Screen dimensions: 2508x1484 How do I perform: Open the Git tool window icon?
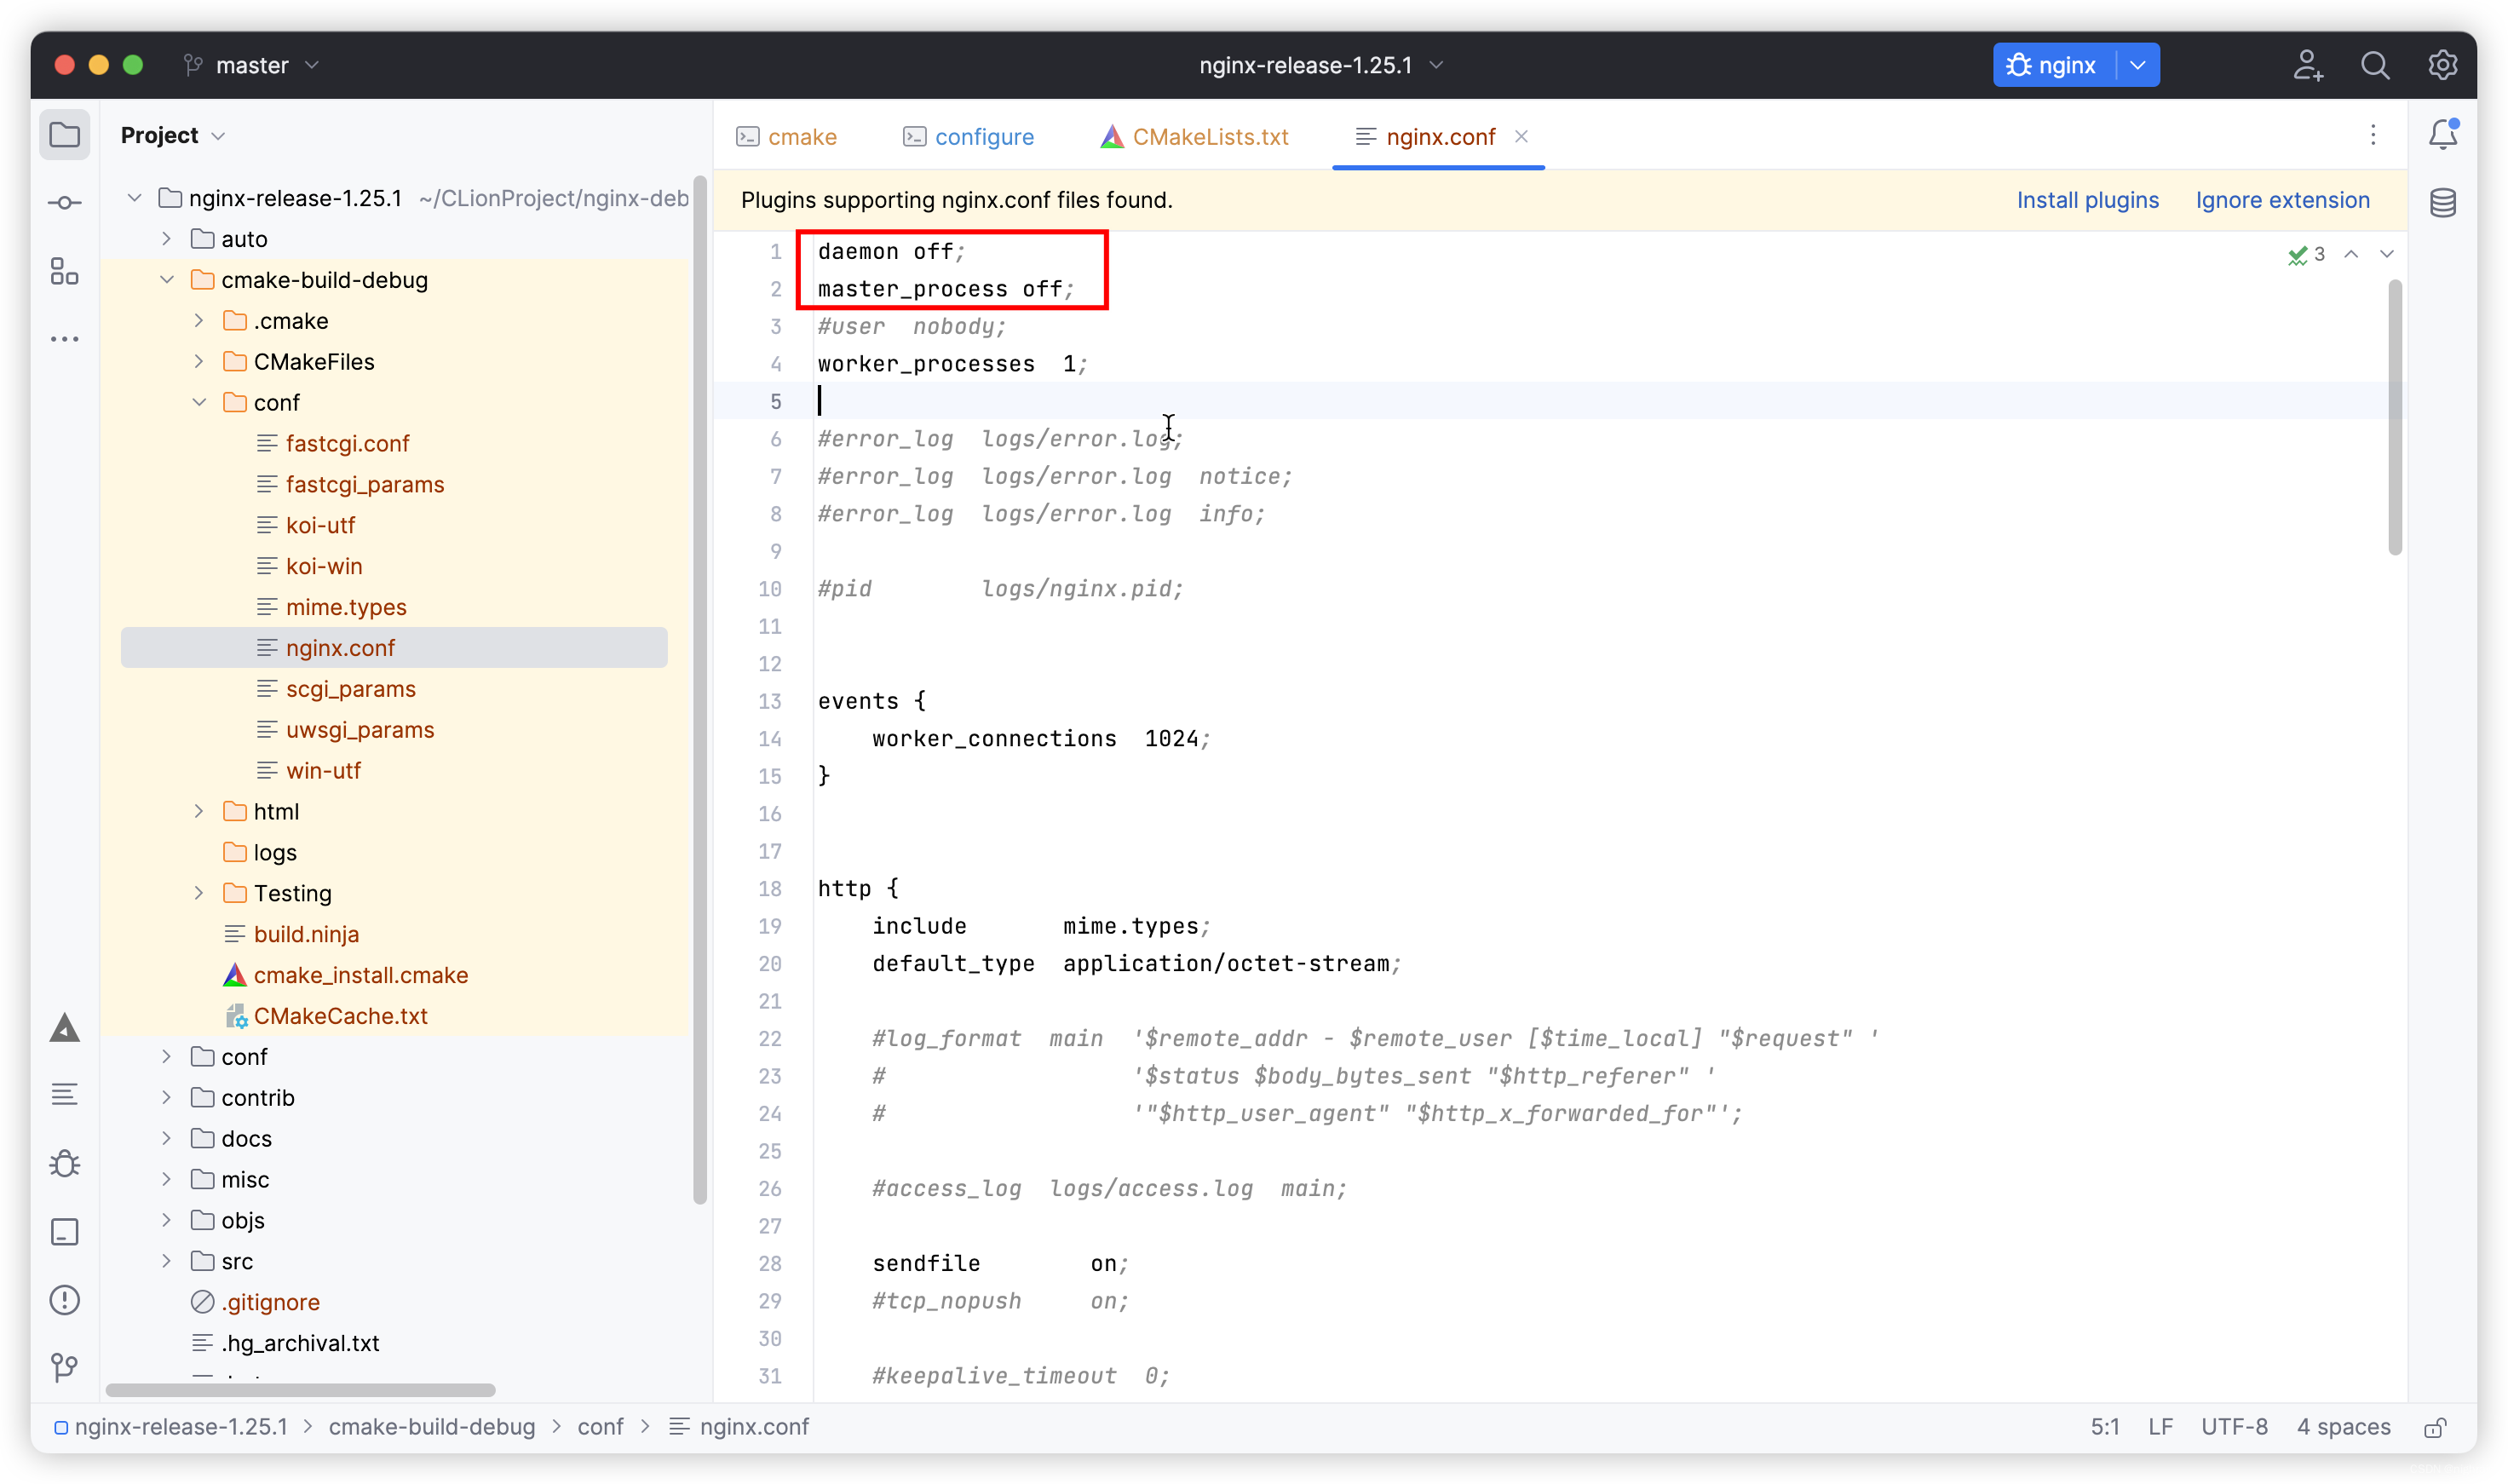[x=65, y=1367]
